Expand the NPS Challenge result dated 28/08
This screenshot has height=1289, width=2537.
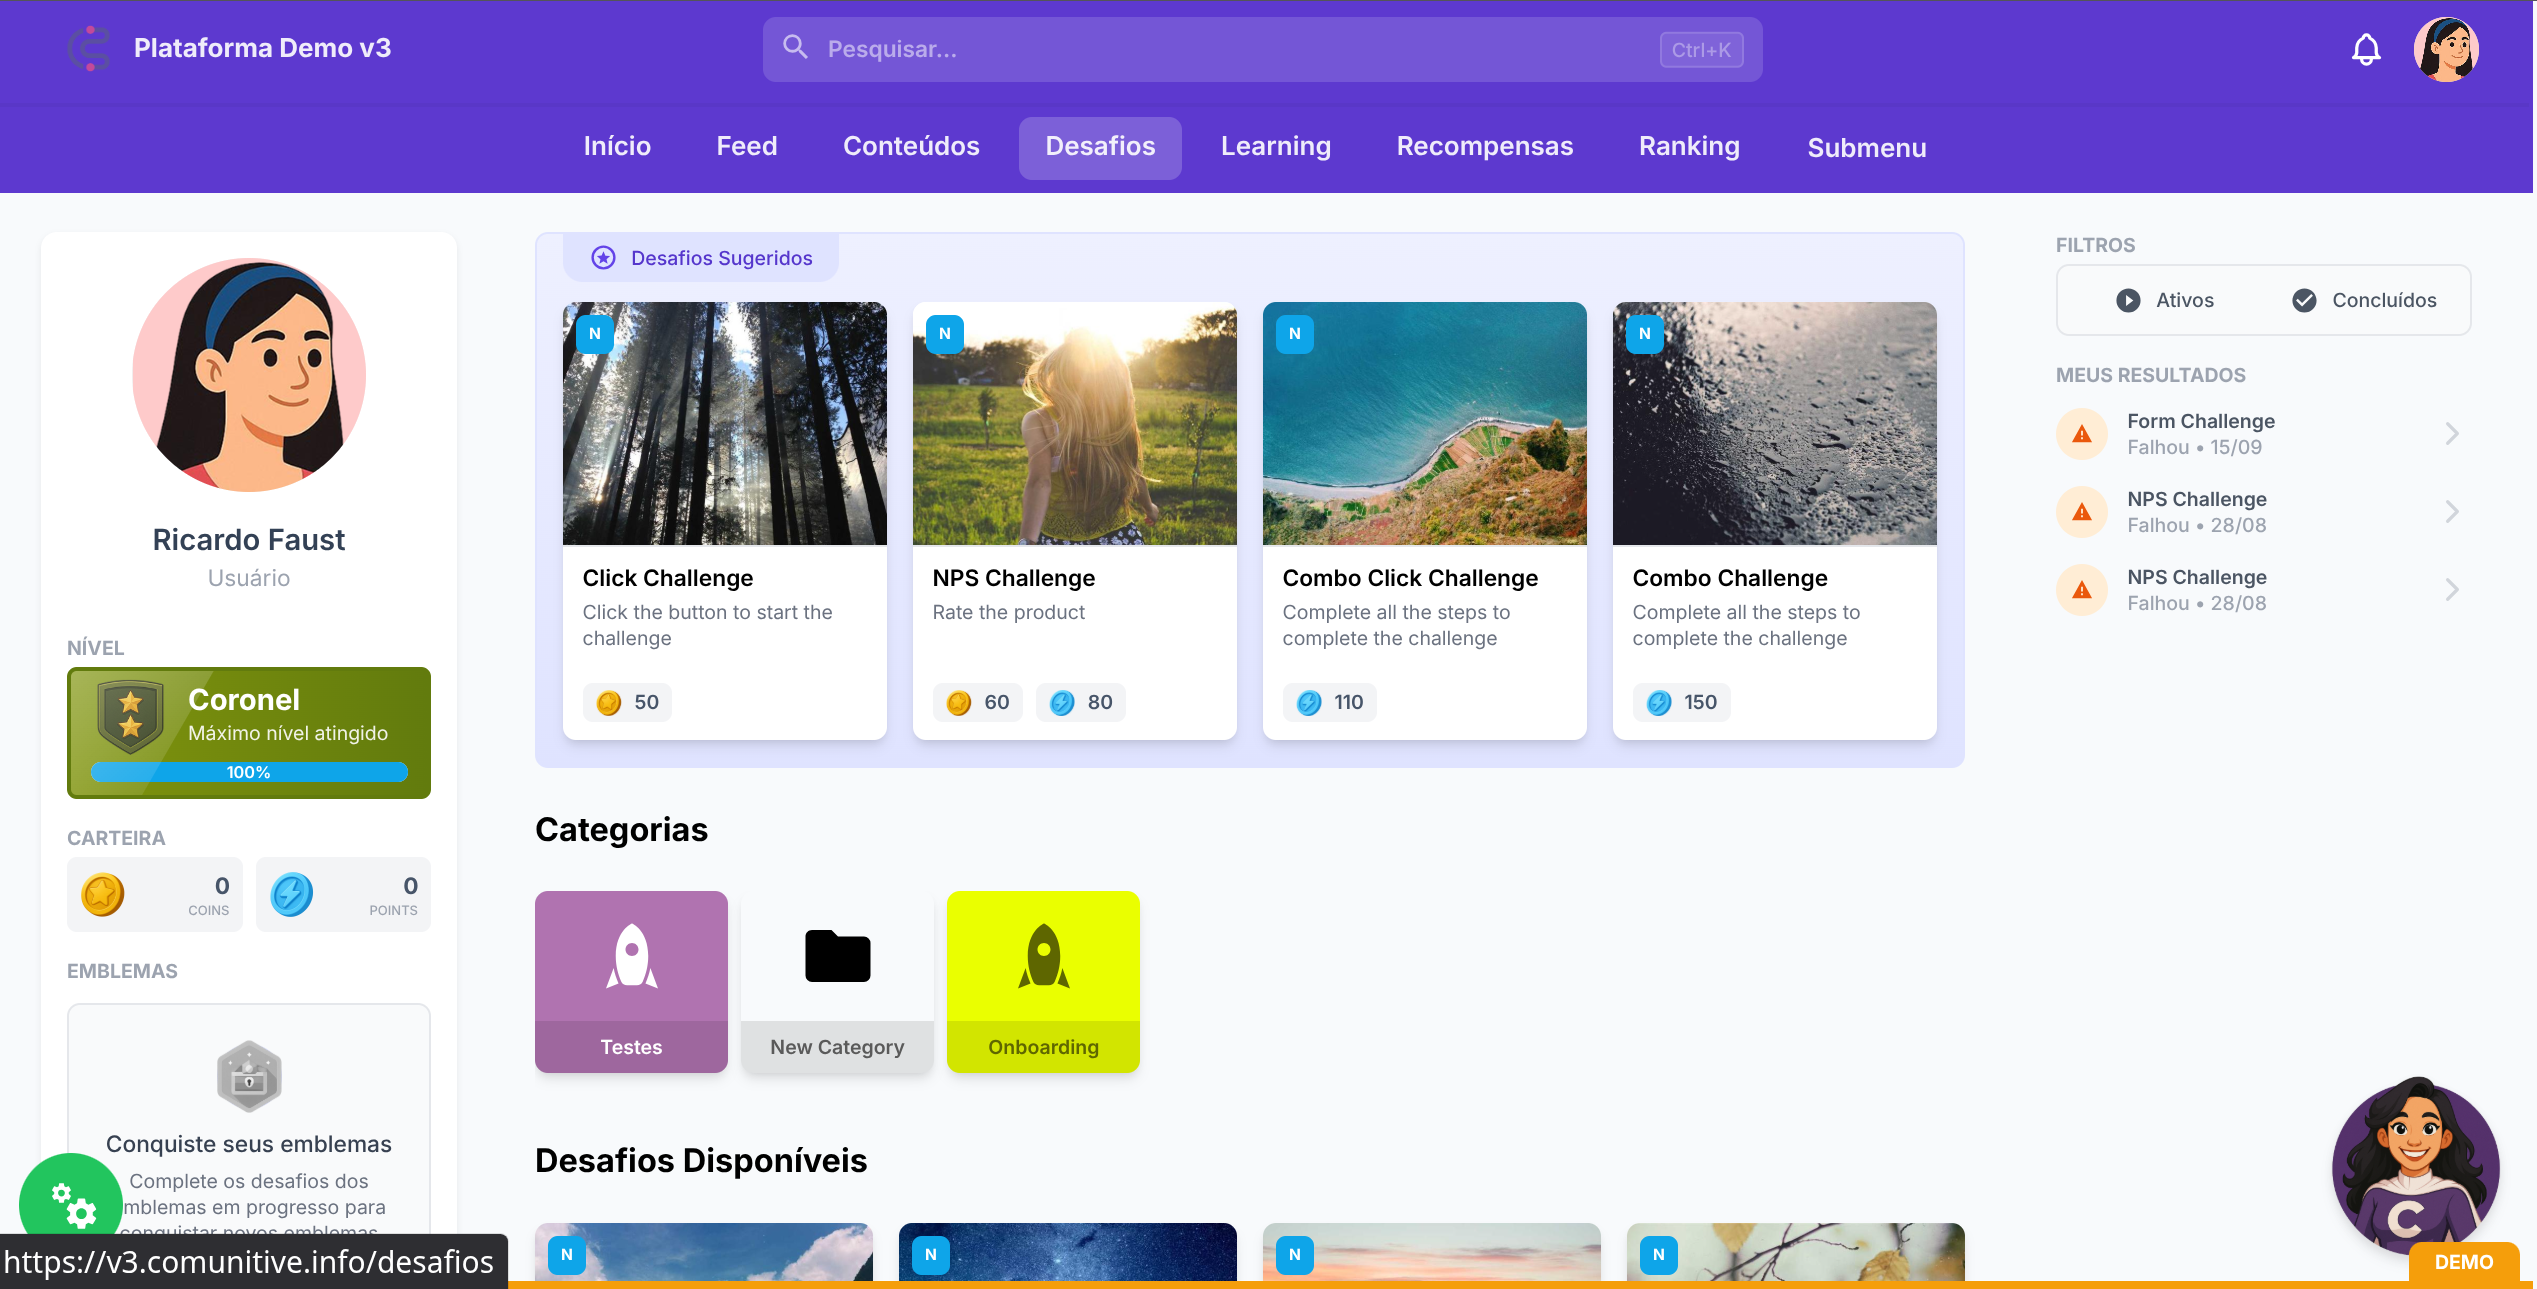(2451, 512)
